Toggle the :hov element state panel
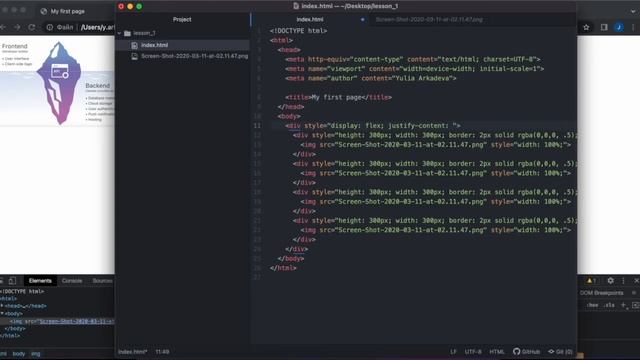 point(592,305)
